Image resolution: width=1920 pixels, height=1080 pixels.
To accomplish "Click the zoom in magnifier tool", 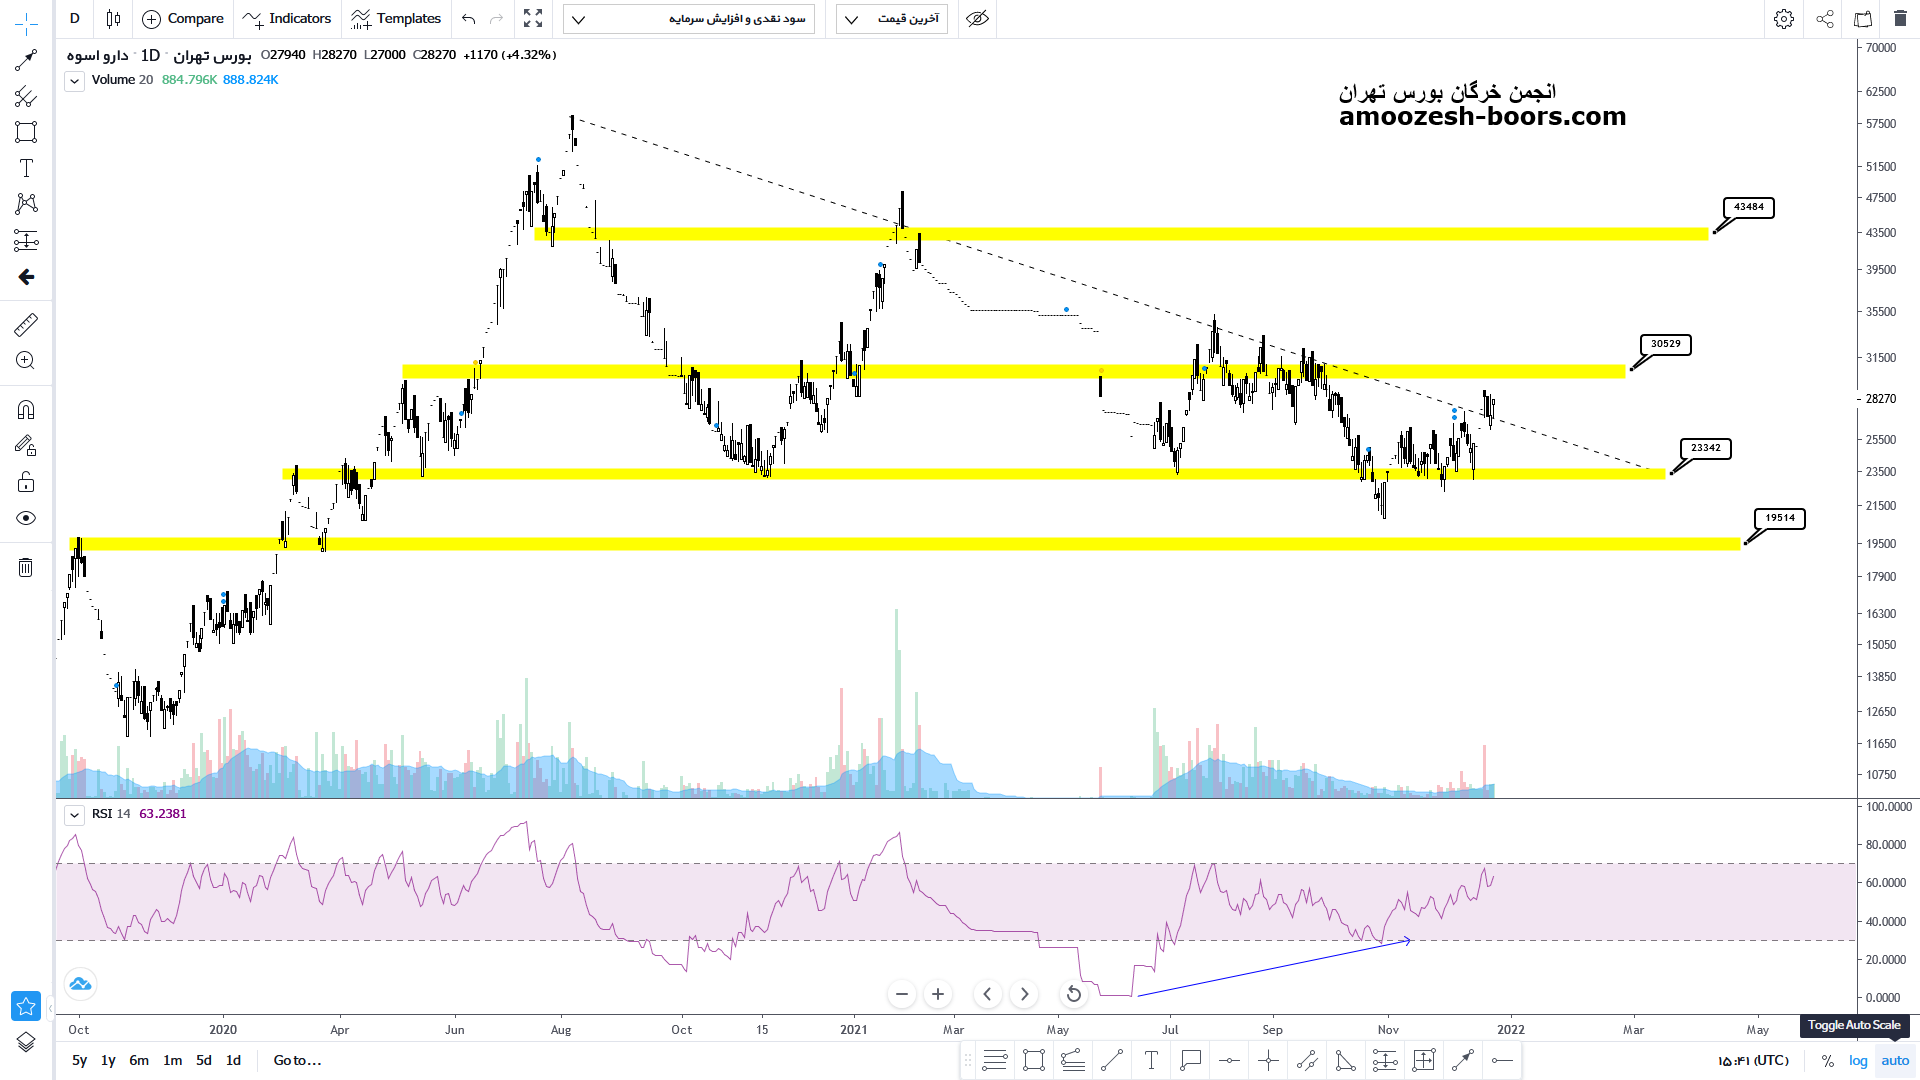I will [26, 361].
